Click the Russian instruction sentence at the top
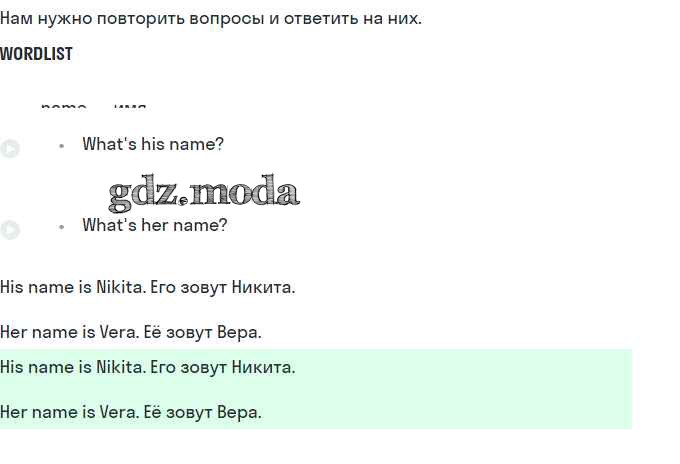This screenshot has height=464, width=680. point(211,18)
